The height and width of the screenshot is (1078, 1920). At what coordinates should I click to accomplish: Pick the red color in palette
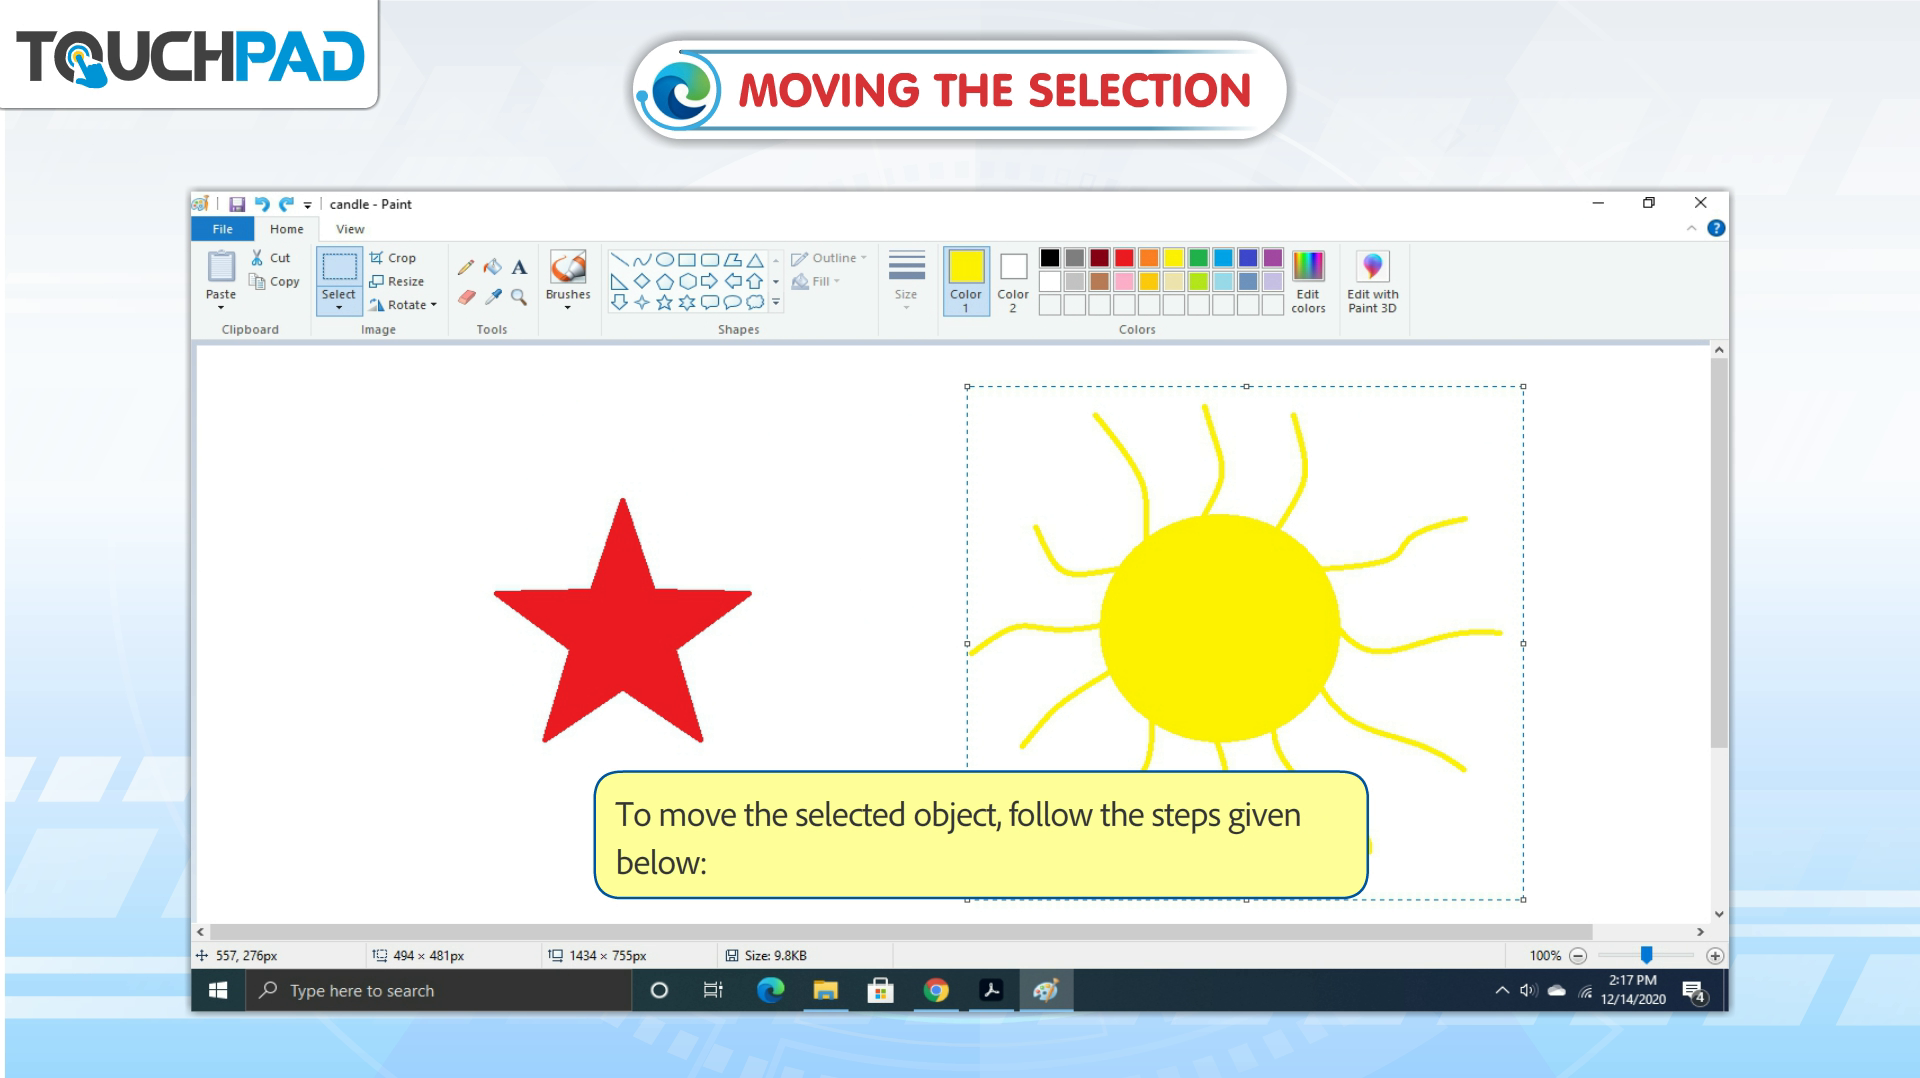coord(1124,258)
